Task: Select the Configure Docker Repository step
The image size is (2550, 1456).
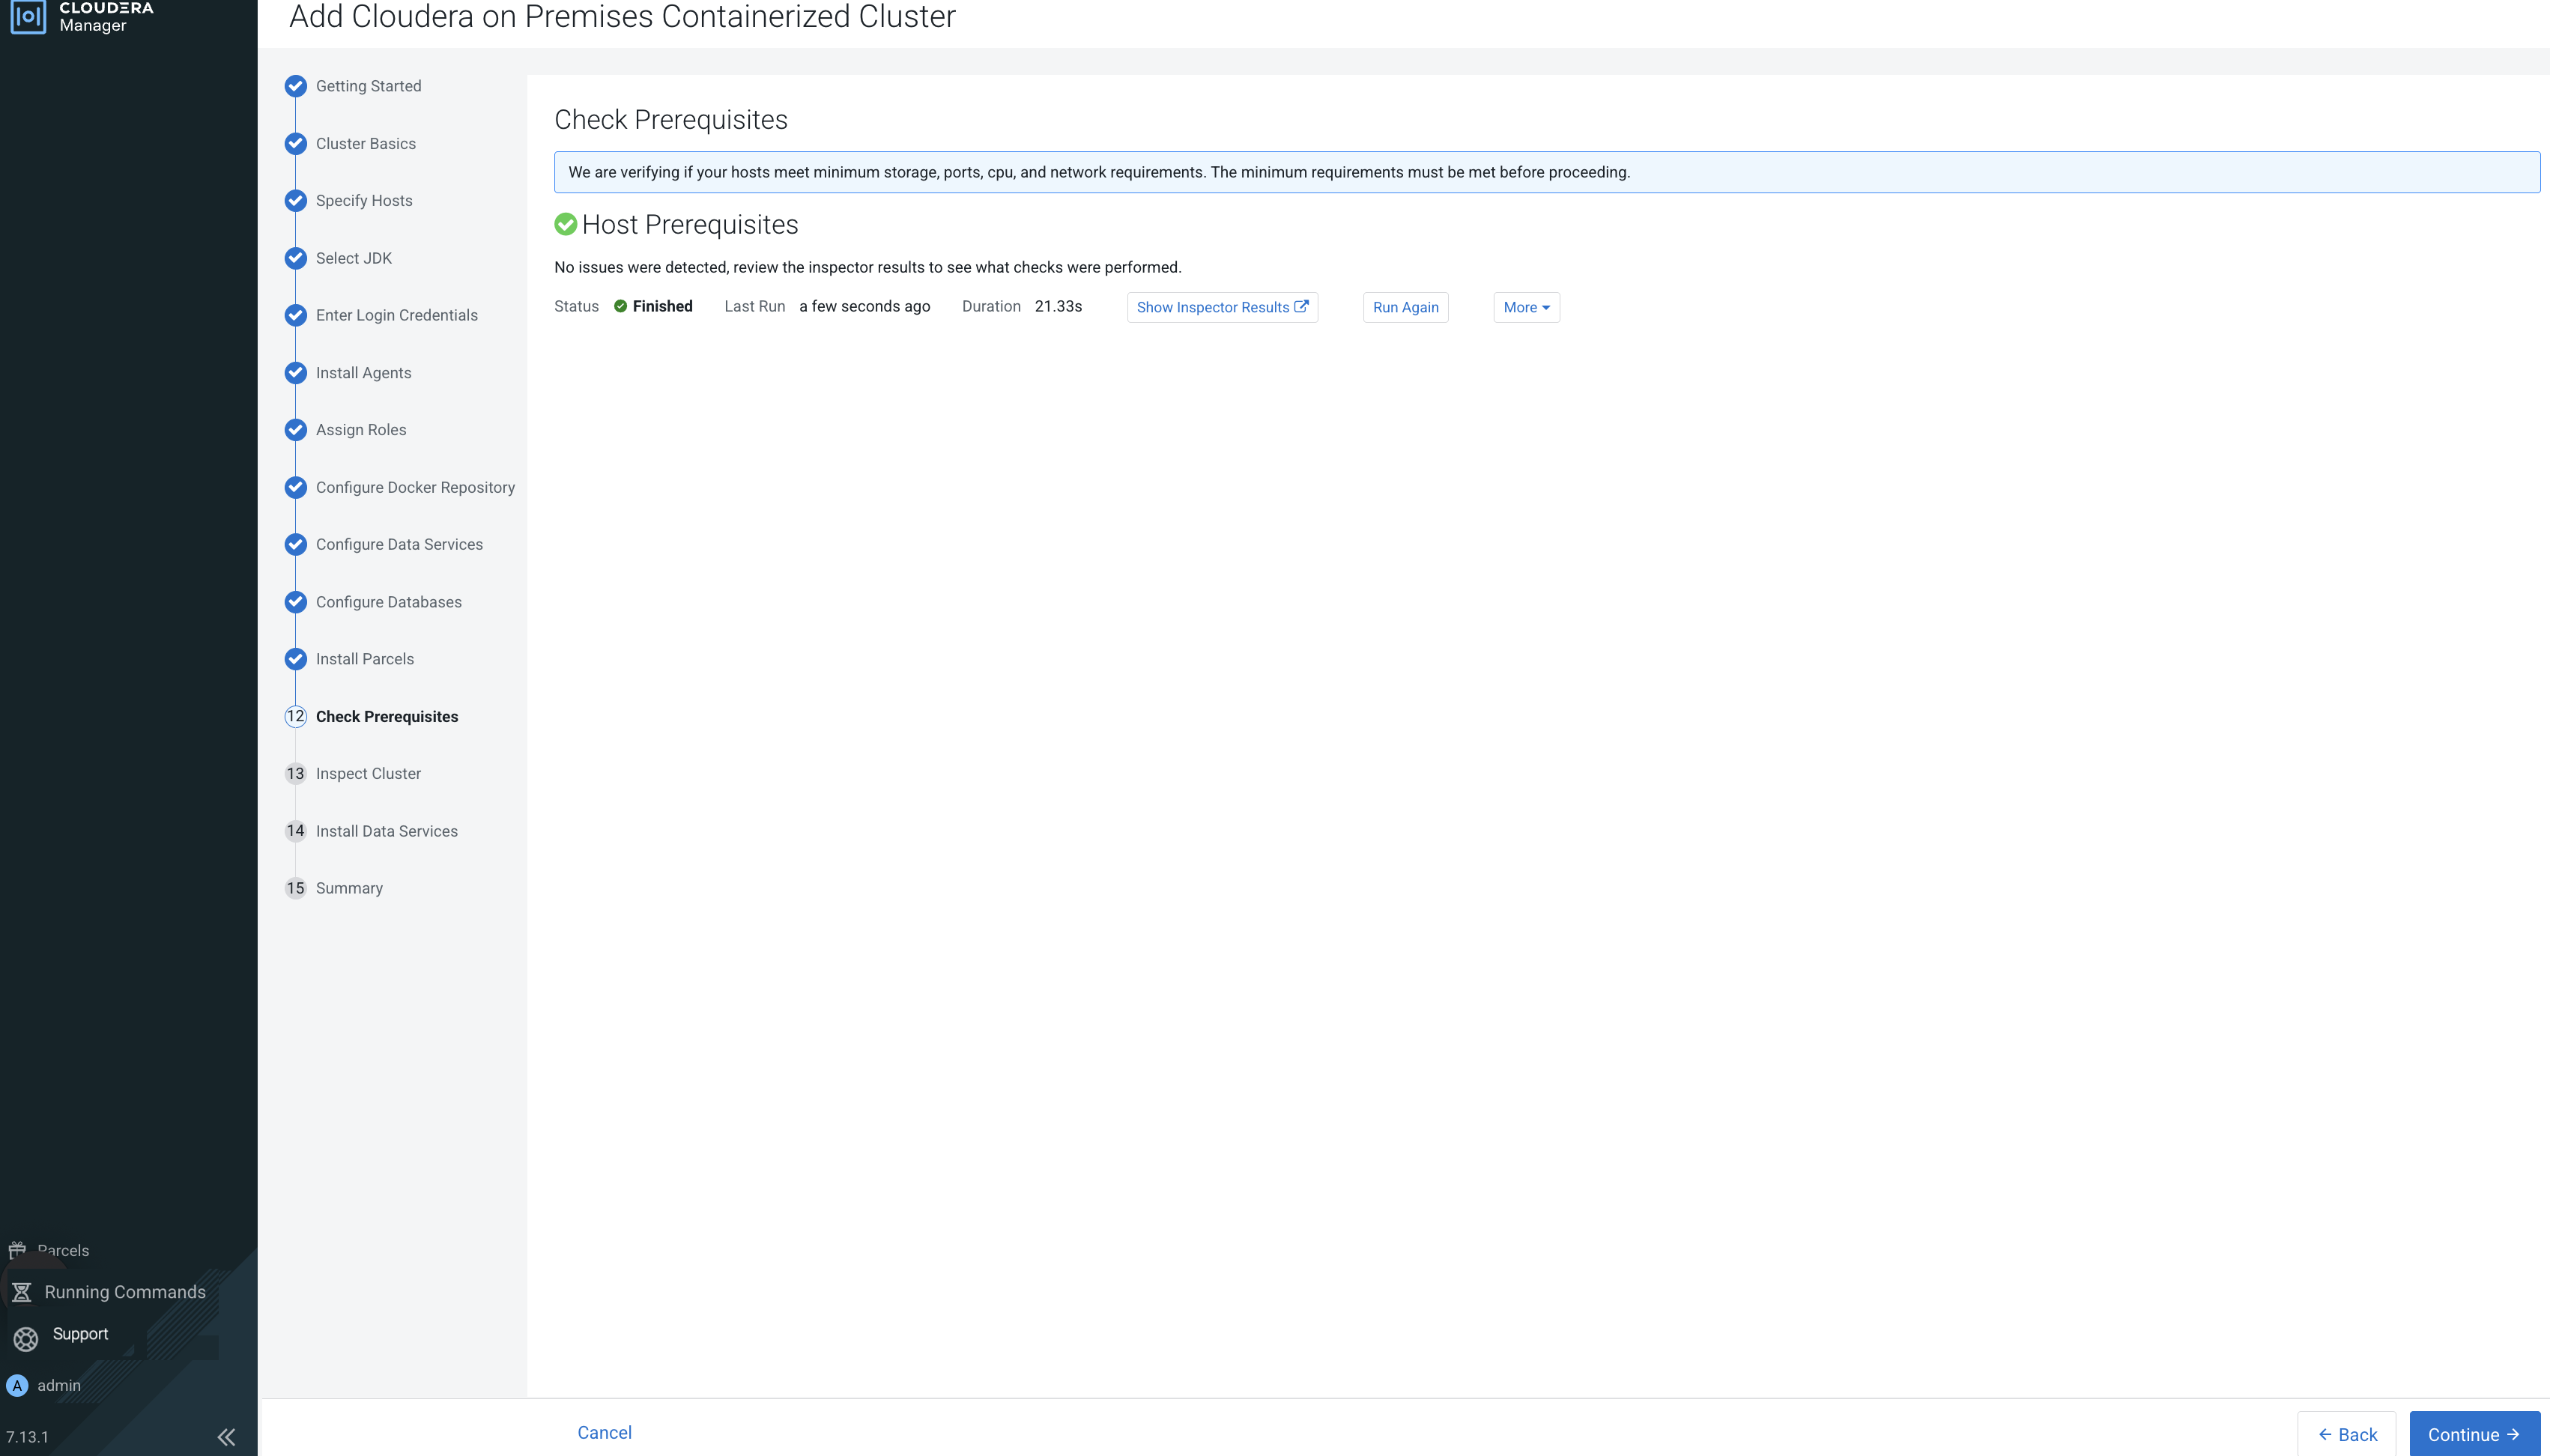Action: [x=415, y=487]
